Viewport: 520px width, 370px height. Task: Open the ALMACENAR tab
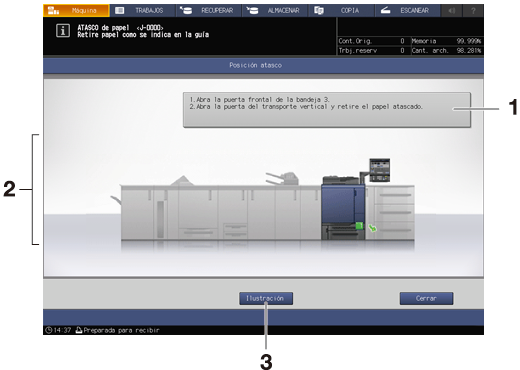click(x=275, y=10)
